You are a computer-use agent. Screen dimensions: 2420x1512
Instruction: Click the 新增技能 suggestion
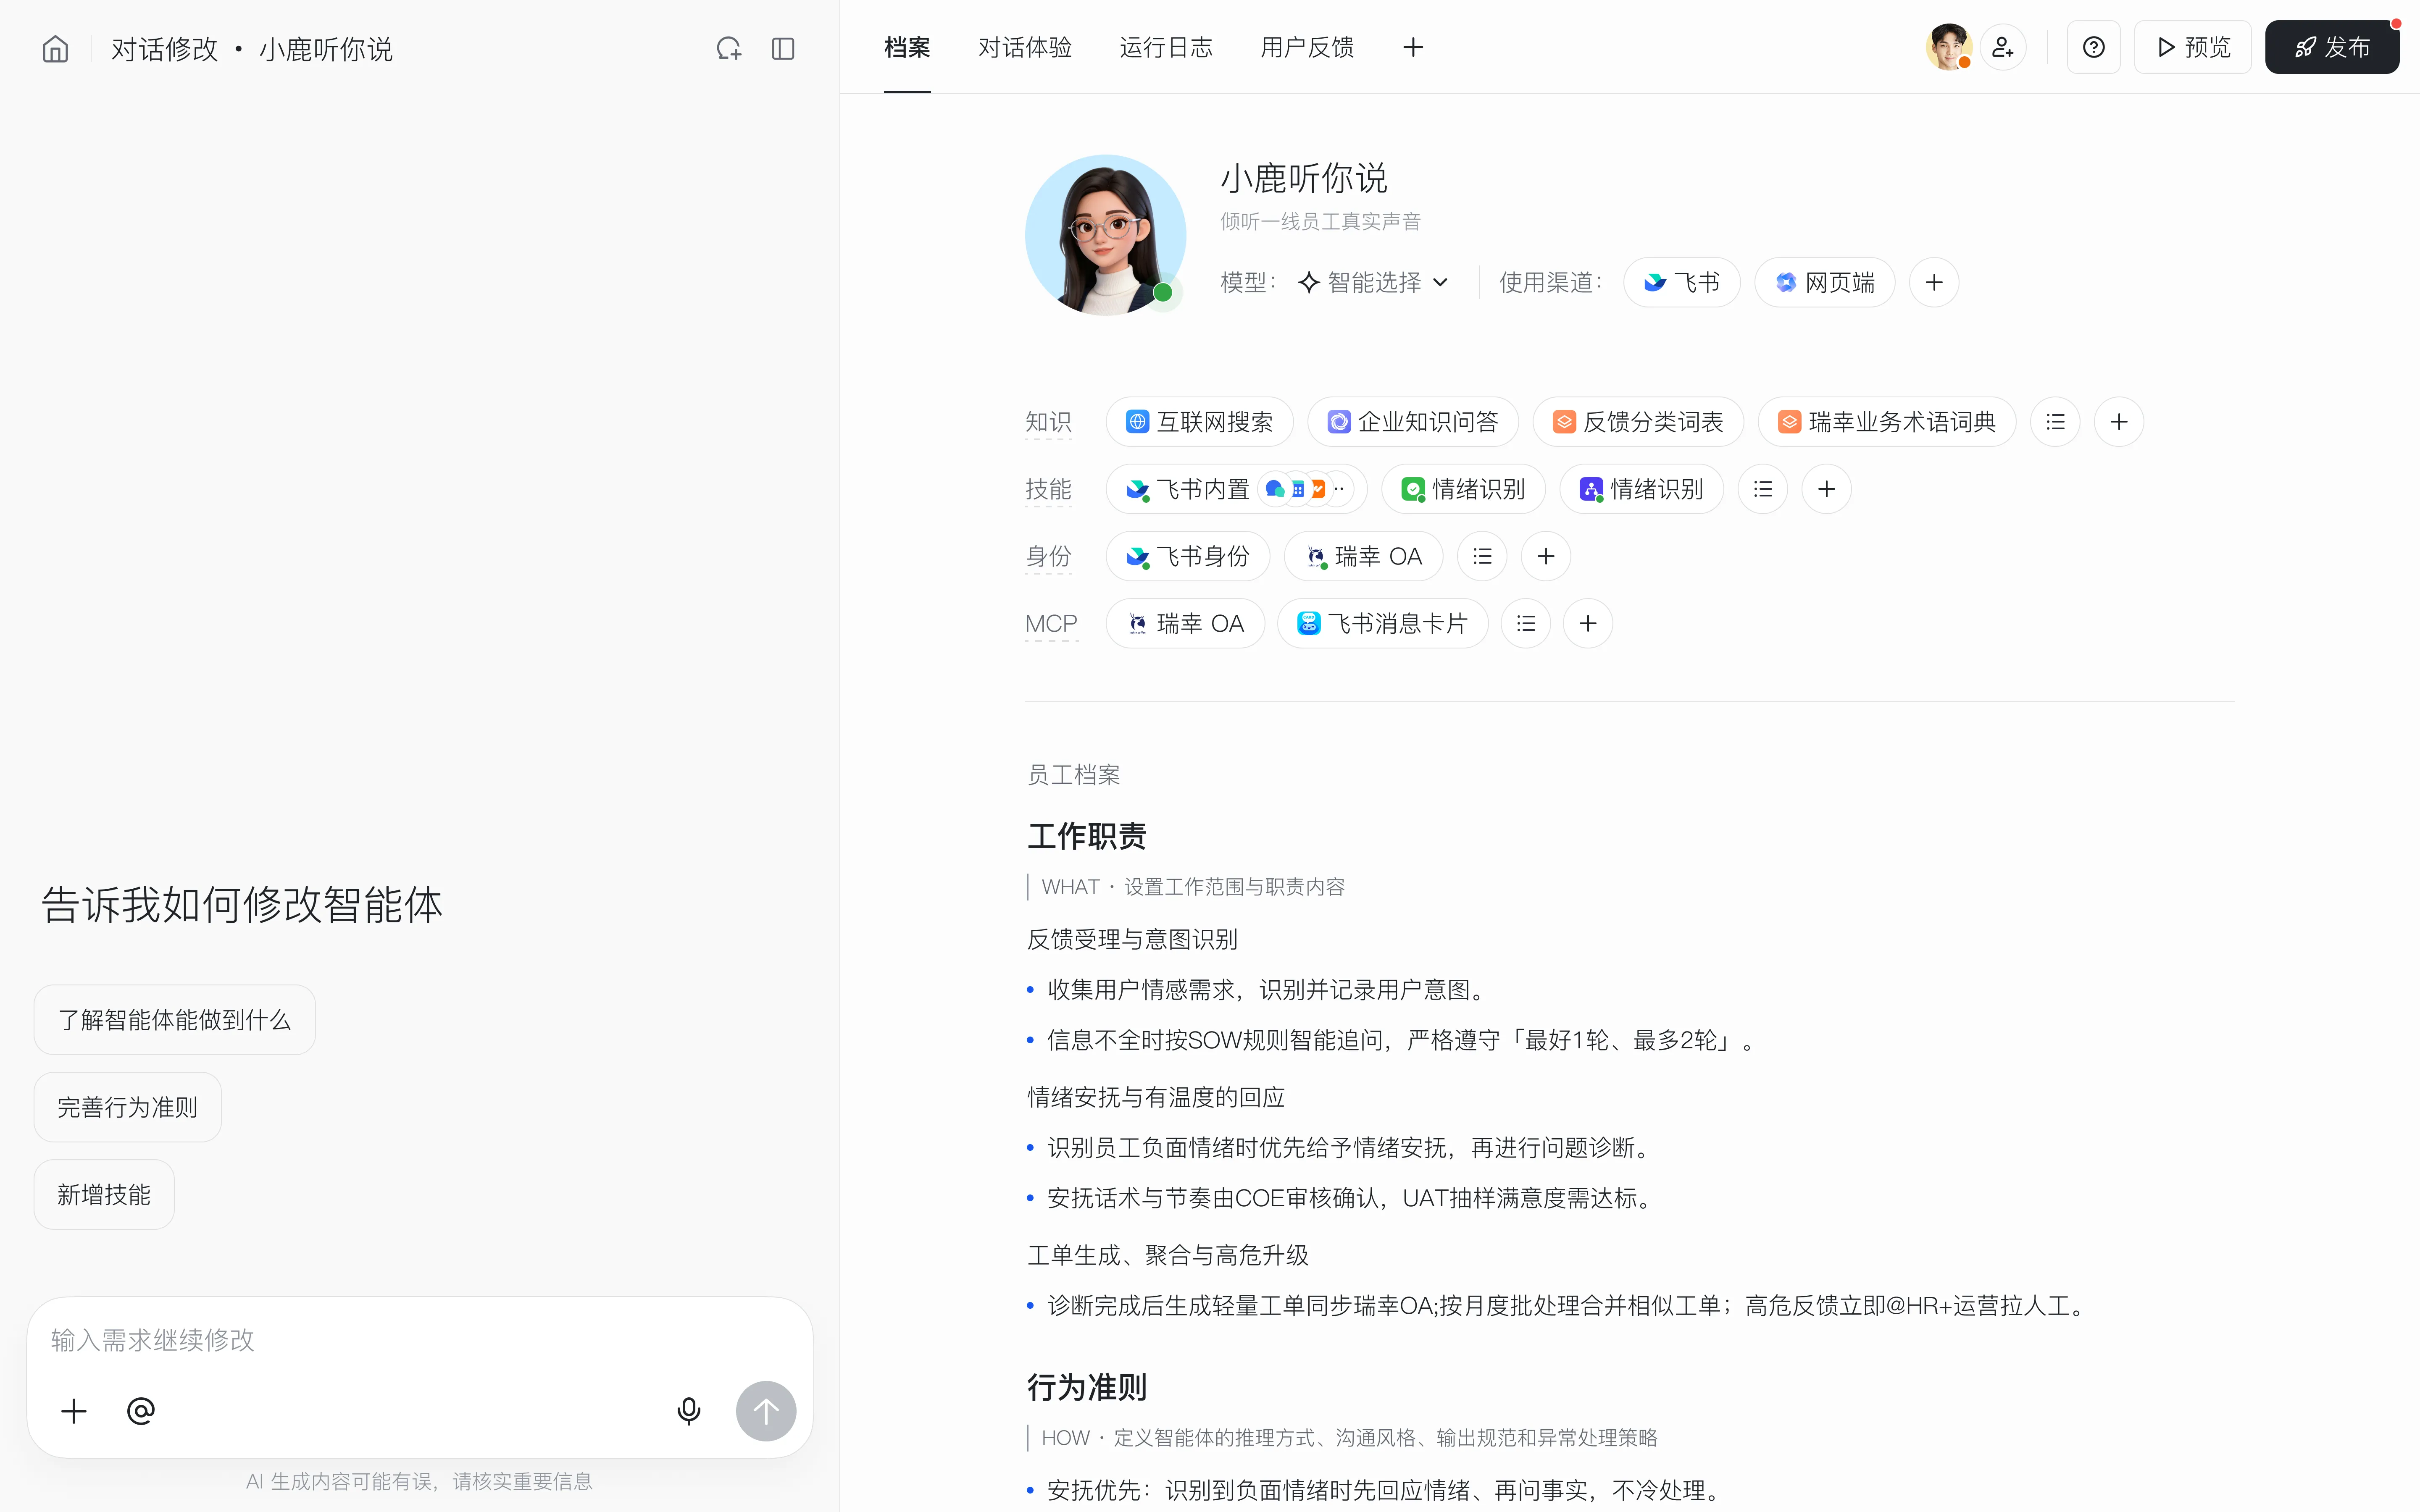[x=104, y=1194]
